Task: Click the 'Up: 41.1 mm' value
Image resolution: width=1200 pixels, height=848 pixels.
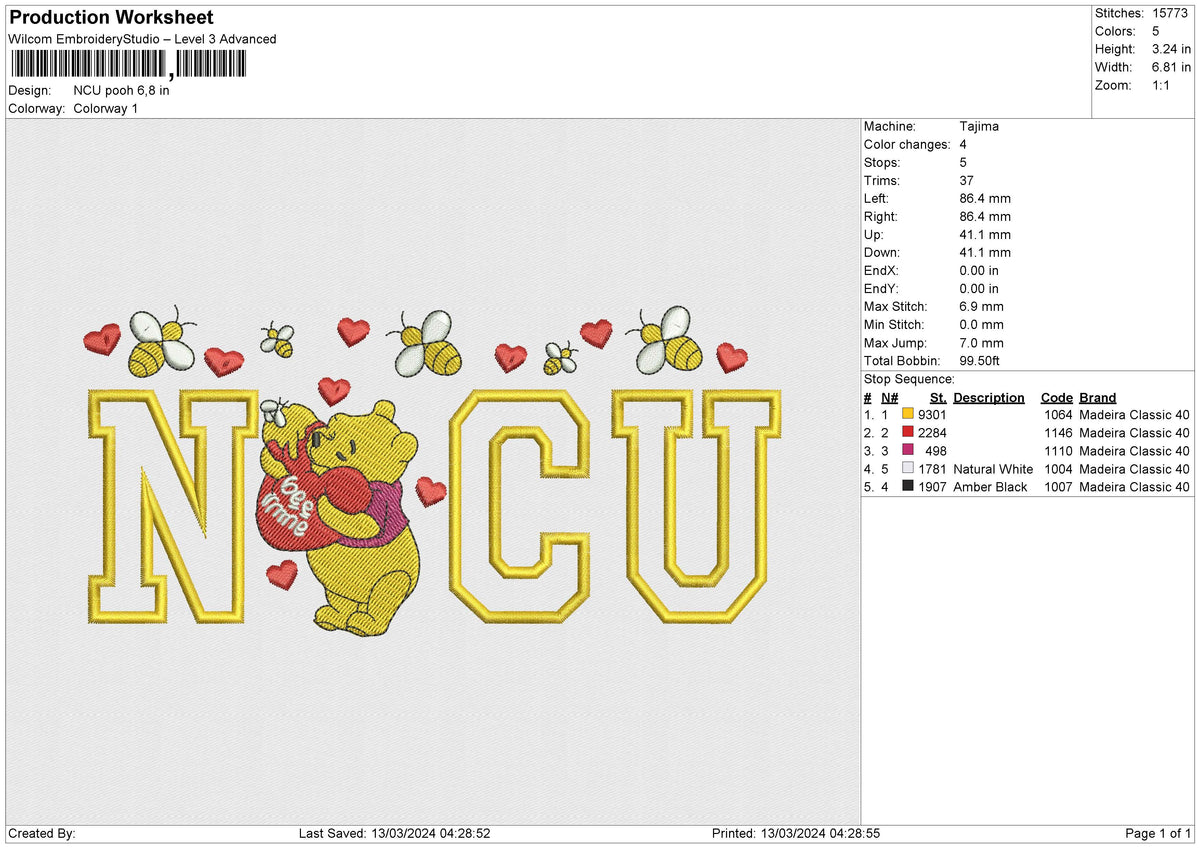Action: (x=985, y=234)
